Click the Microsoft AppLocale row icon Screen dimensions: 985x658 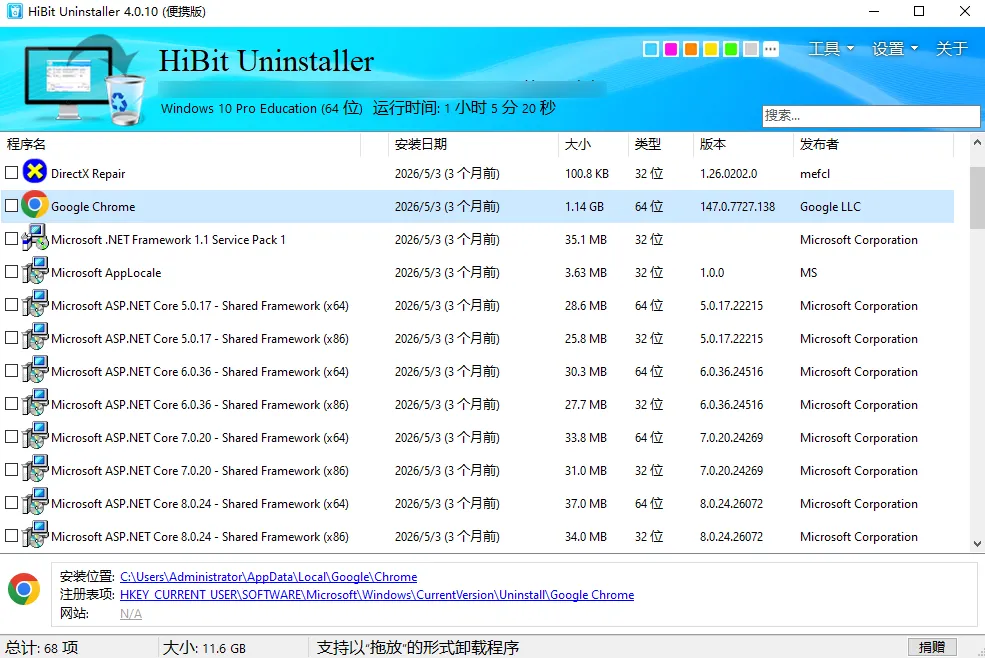pos(35,271)
